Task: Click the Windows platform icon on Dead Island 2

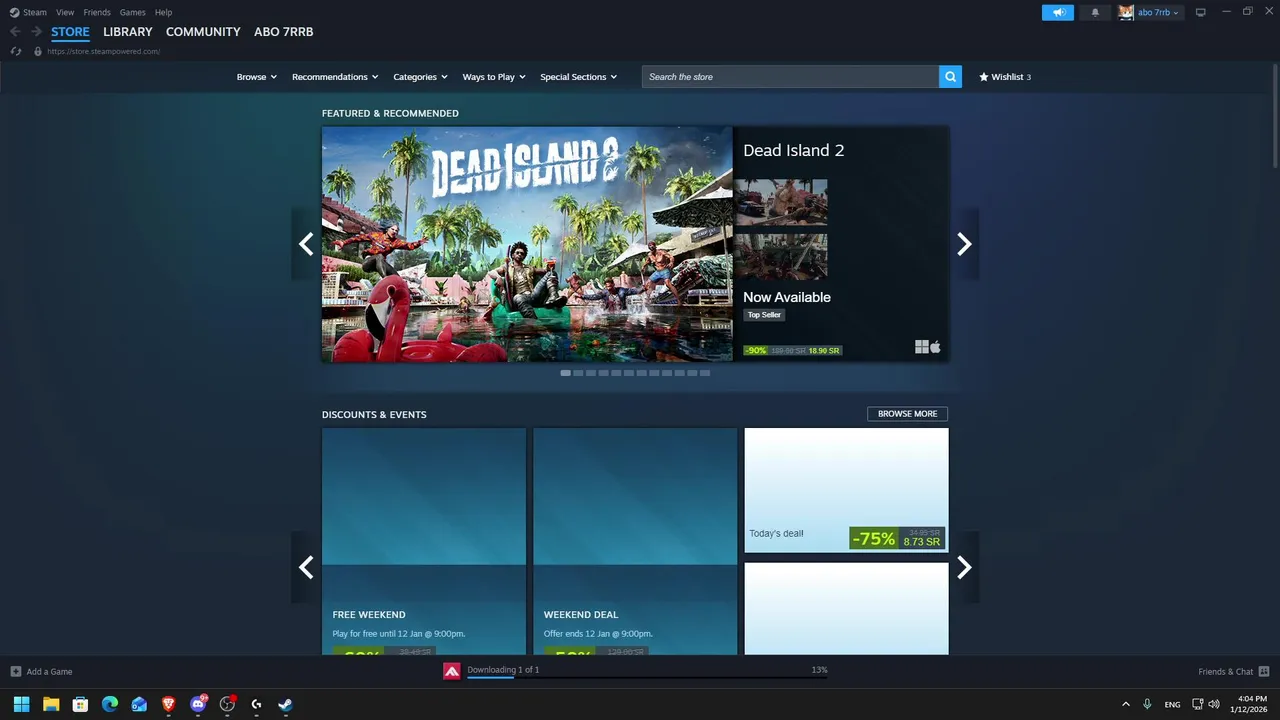Action: pyautogui.click(x=921, y=347)
